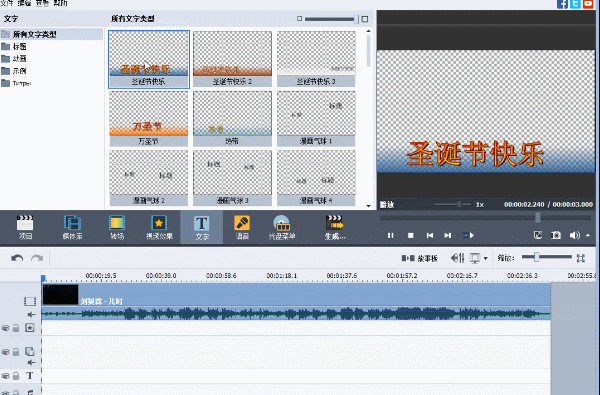Open the 光盘菜单 disc menu tab
This screenshot has height=395, width=600.
(282, 227)
